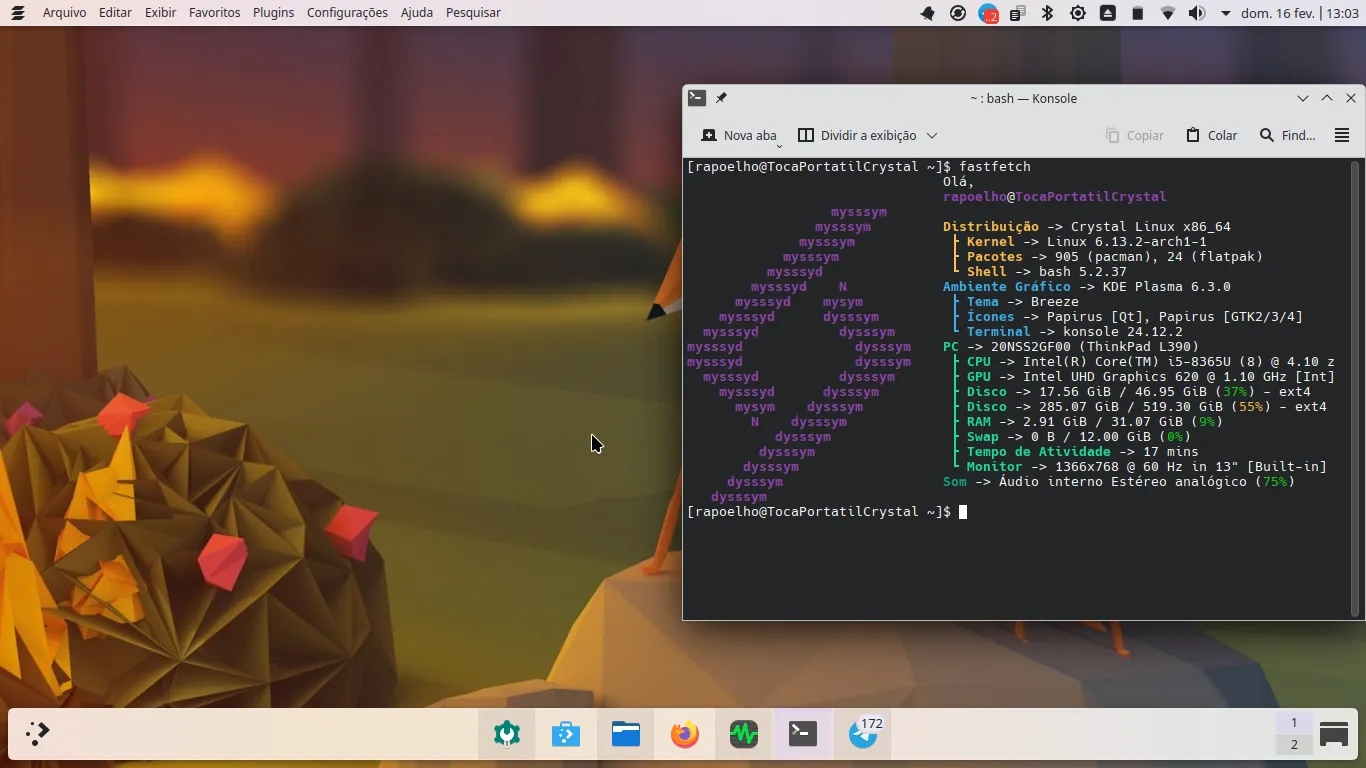This screenshot has width=1366, height=768.
Task: Open the clipboard tray icon
Action: tap(1018, 13)
